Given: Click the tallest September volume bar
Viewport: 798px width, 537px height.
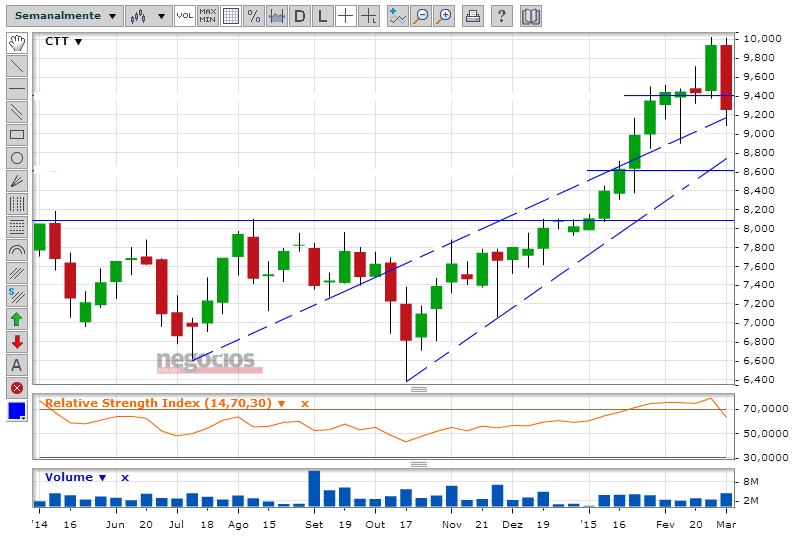Looking at the screenshot, I should (x=314, y=489).
